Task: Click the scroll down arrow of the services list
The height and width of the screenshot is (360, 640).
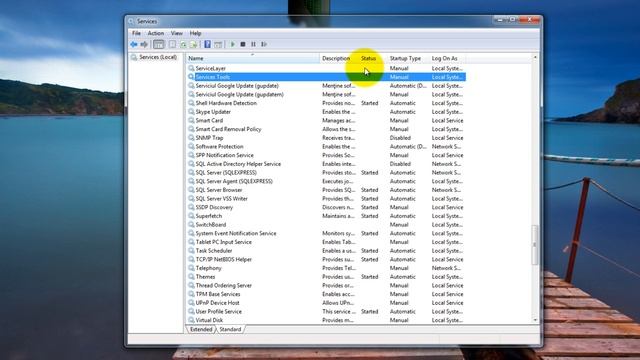Action: tap(535, 320)
